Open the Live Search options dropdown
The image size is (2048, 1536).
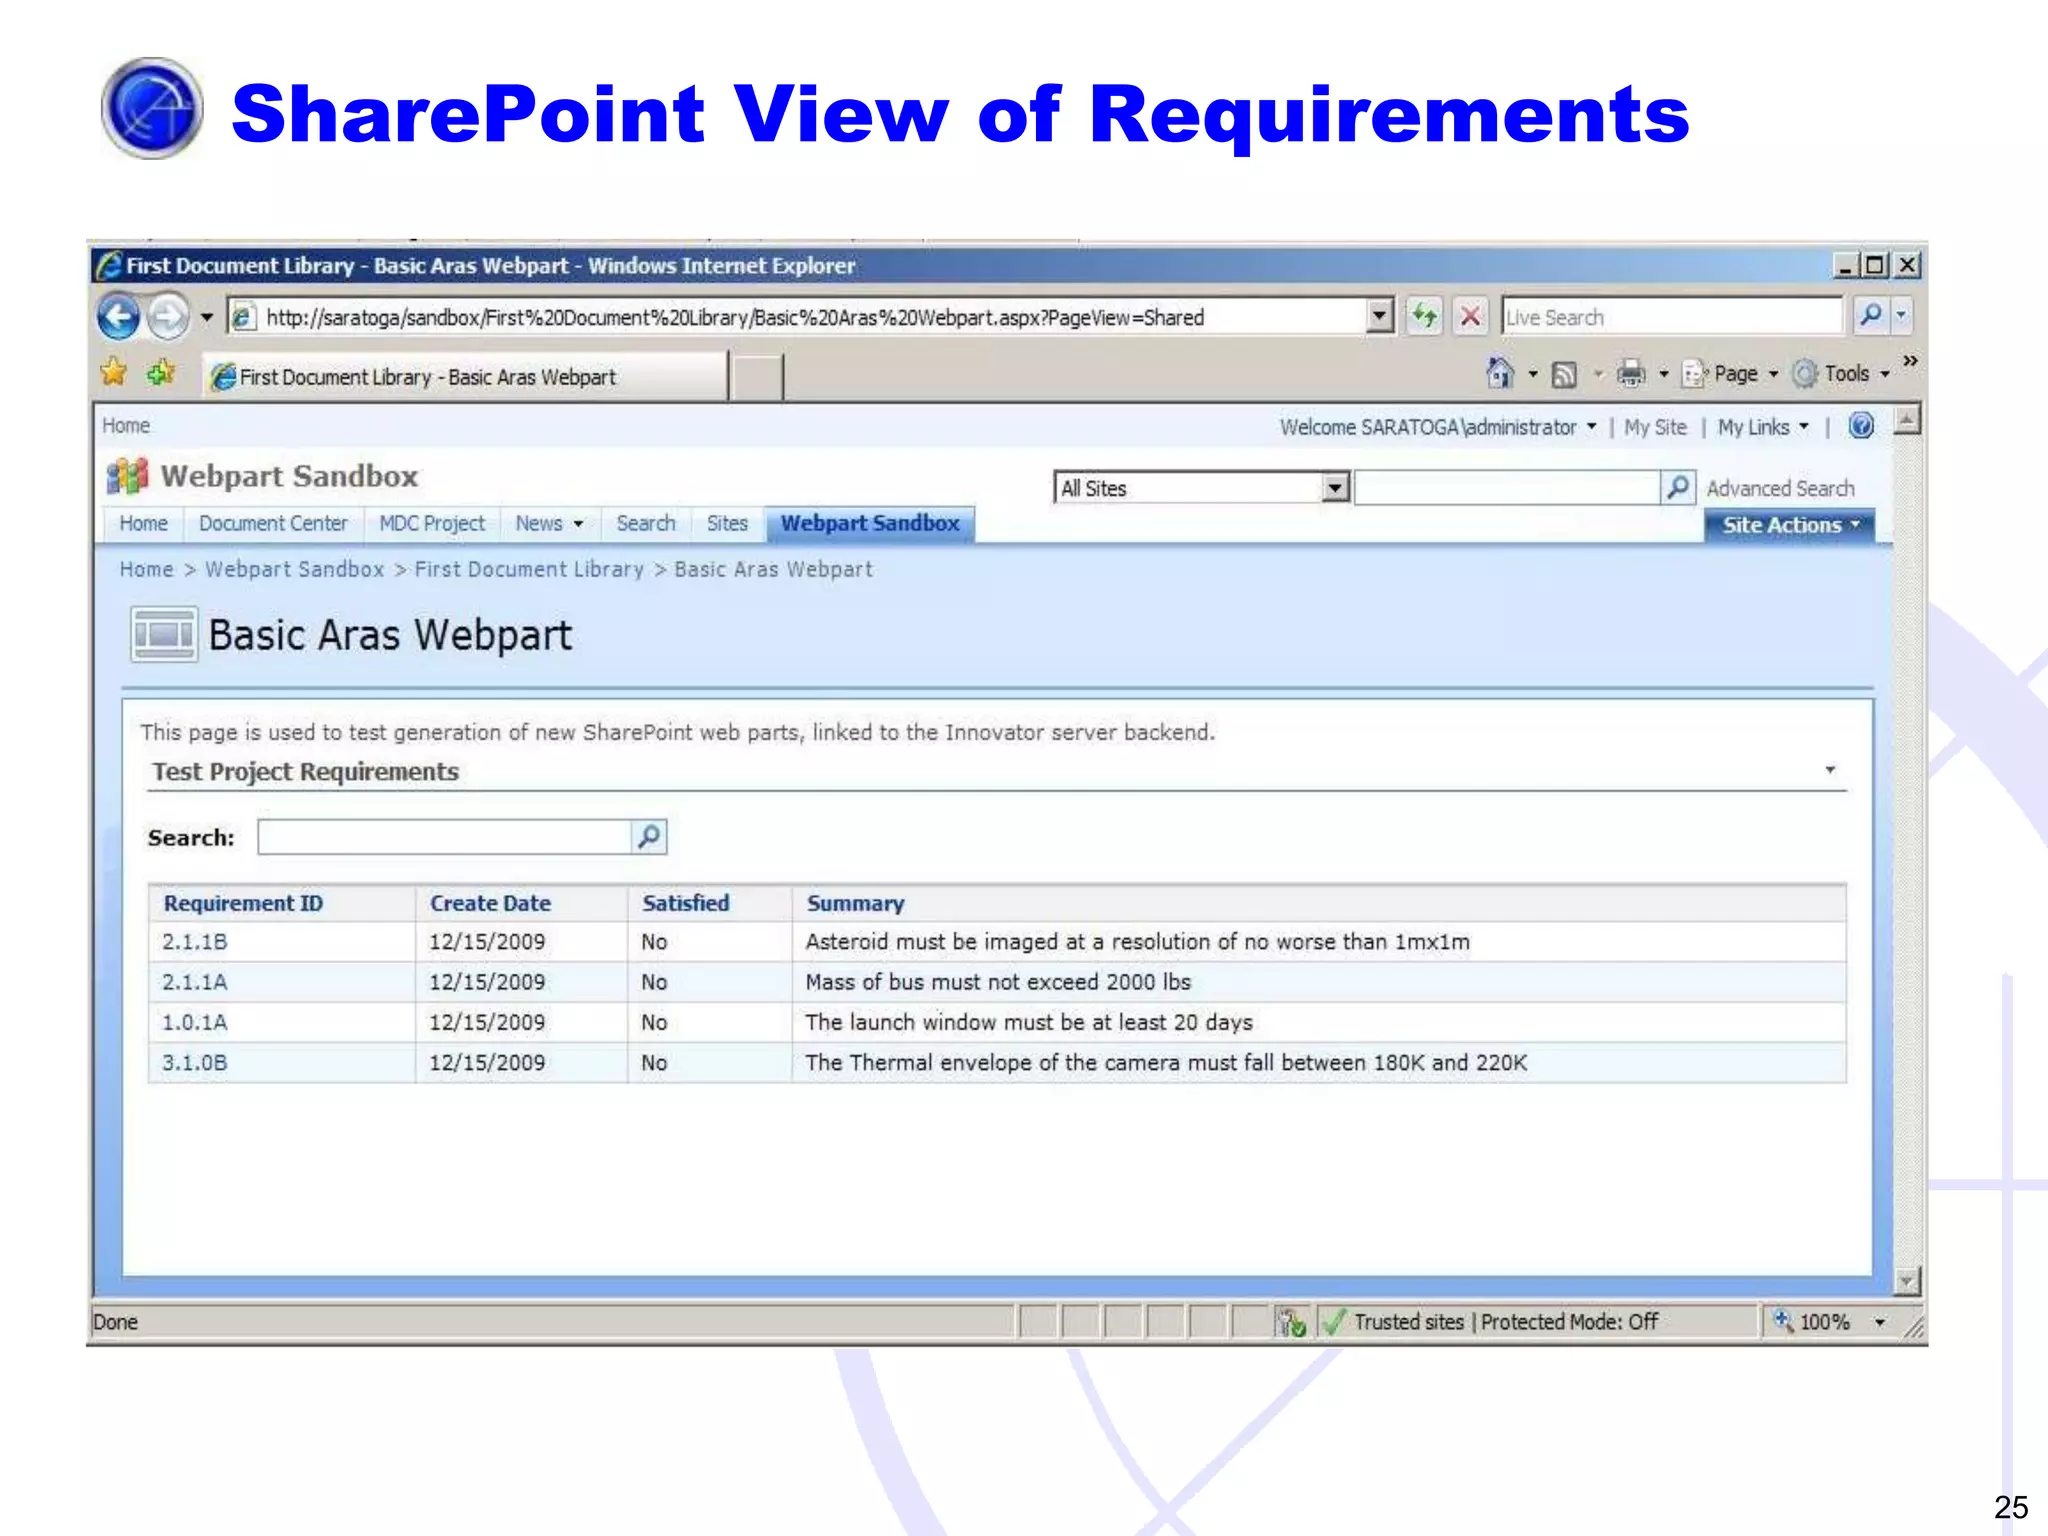(1901, 316)
